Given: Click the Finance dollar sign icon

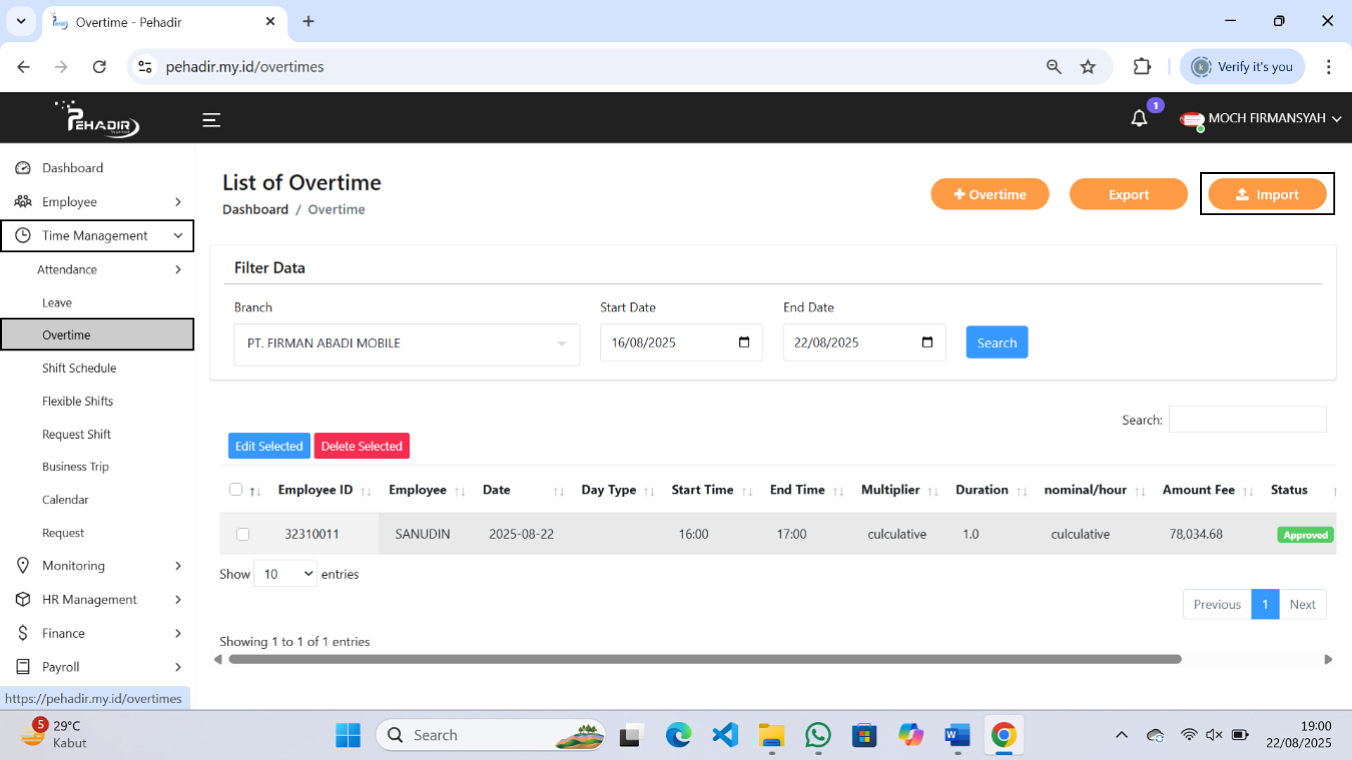Looking at the screenshot, I should pyautogui.click(x=23, y=633).
